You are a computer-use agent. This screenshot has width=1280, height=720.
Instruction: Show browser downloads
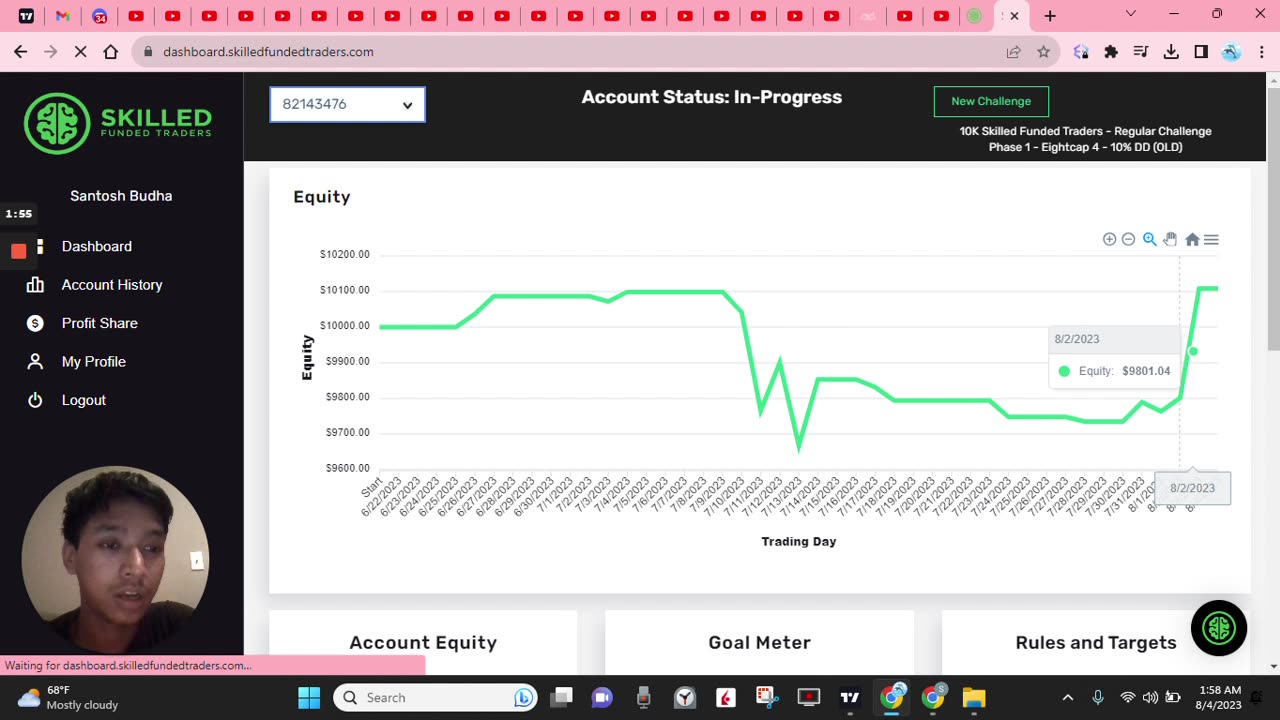click(x=1171, y=52)
